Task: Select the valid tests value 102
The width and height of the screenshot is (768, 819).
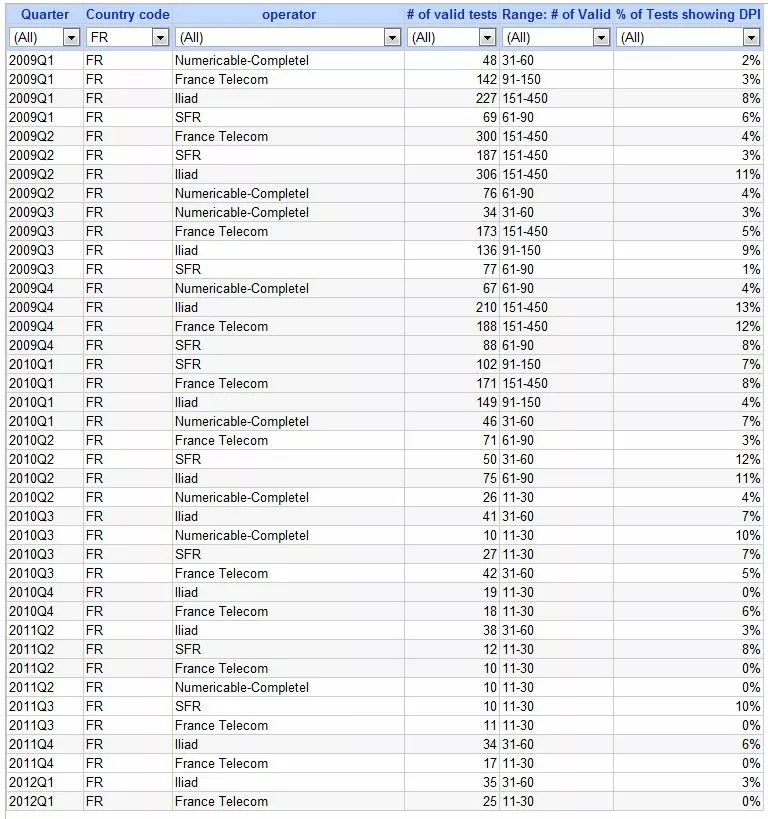Action: [486, 364]
